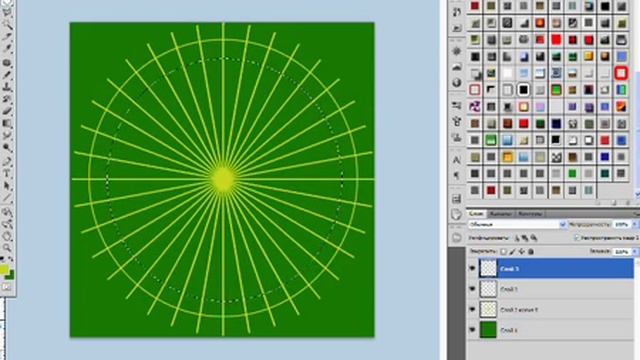Viewport: 640px width, 360px height.
Task: Switch to the Контуры tab
Action: point(530,214)
